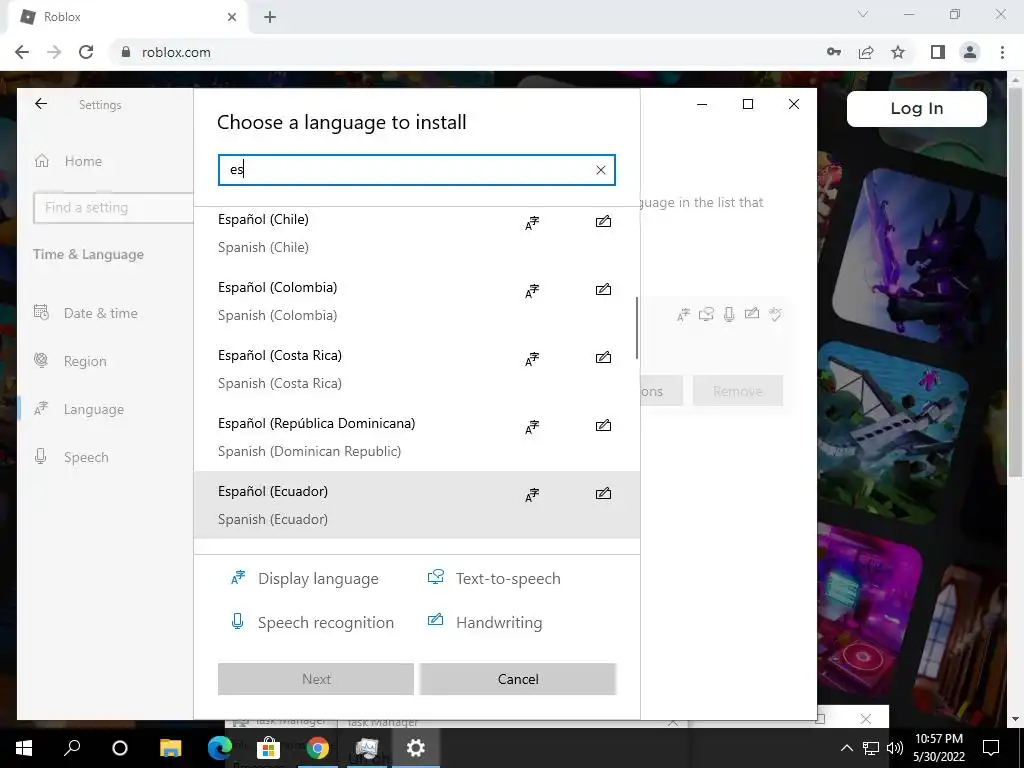
Task: Open notification action center
Action: (991, 748)
